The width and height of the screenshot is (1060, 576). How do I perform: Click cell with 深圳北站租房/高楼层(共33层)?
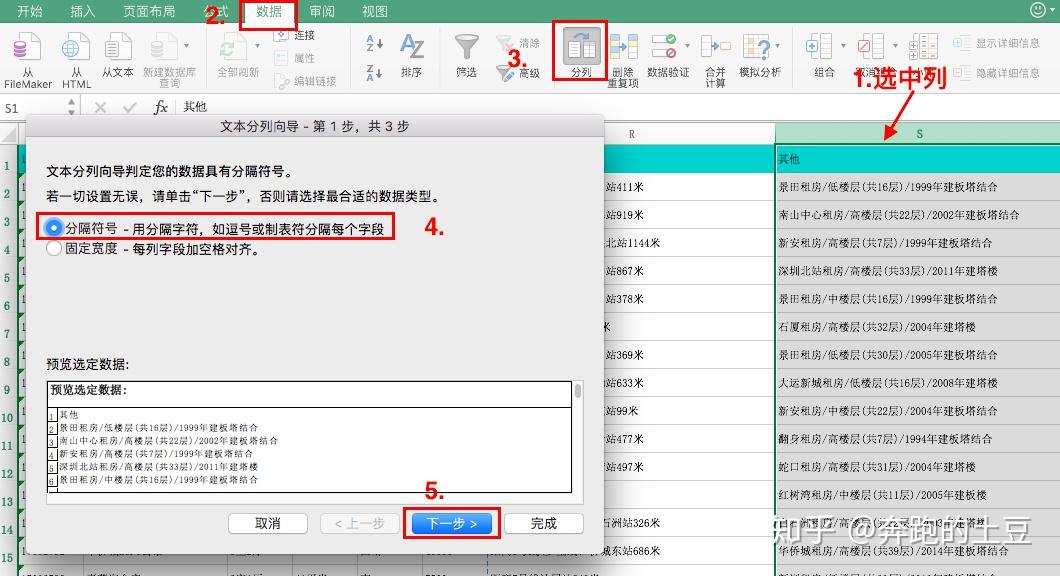tap(918, 270)
